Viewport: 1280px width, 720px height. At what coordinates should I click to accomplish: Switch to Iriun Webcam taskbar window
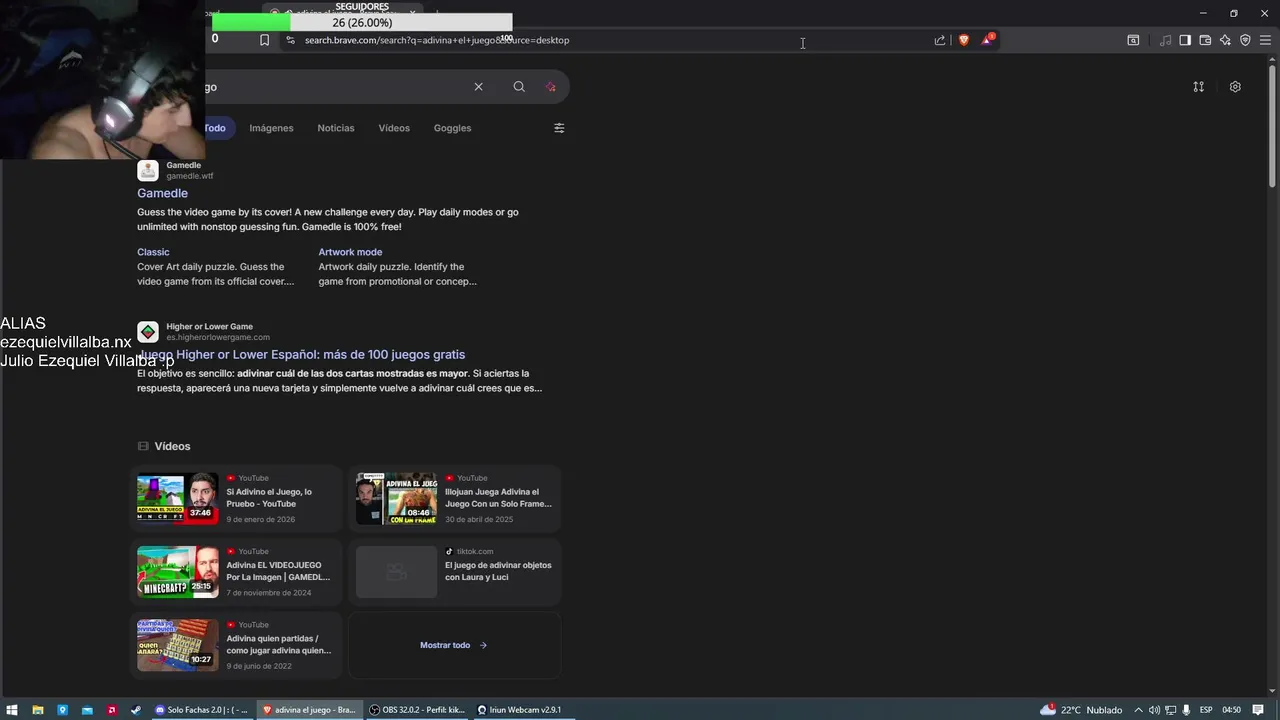(x=519, y=710)
